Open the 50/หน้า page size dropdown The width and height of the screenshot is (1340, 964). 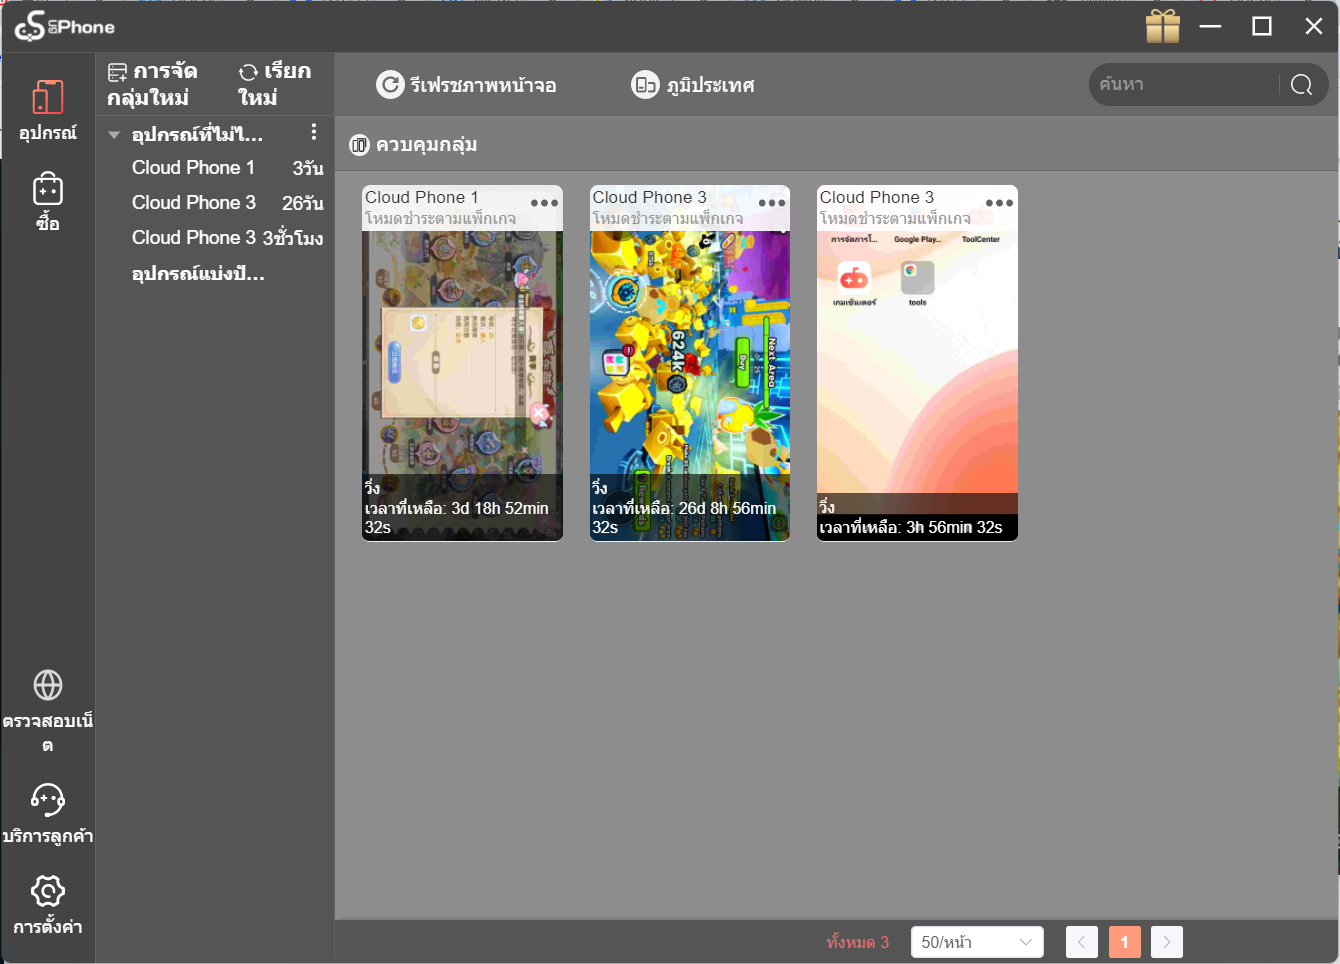pos(977,942)
